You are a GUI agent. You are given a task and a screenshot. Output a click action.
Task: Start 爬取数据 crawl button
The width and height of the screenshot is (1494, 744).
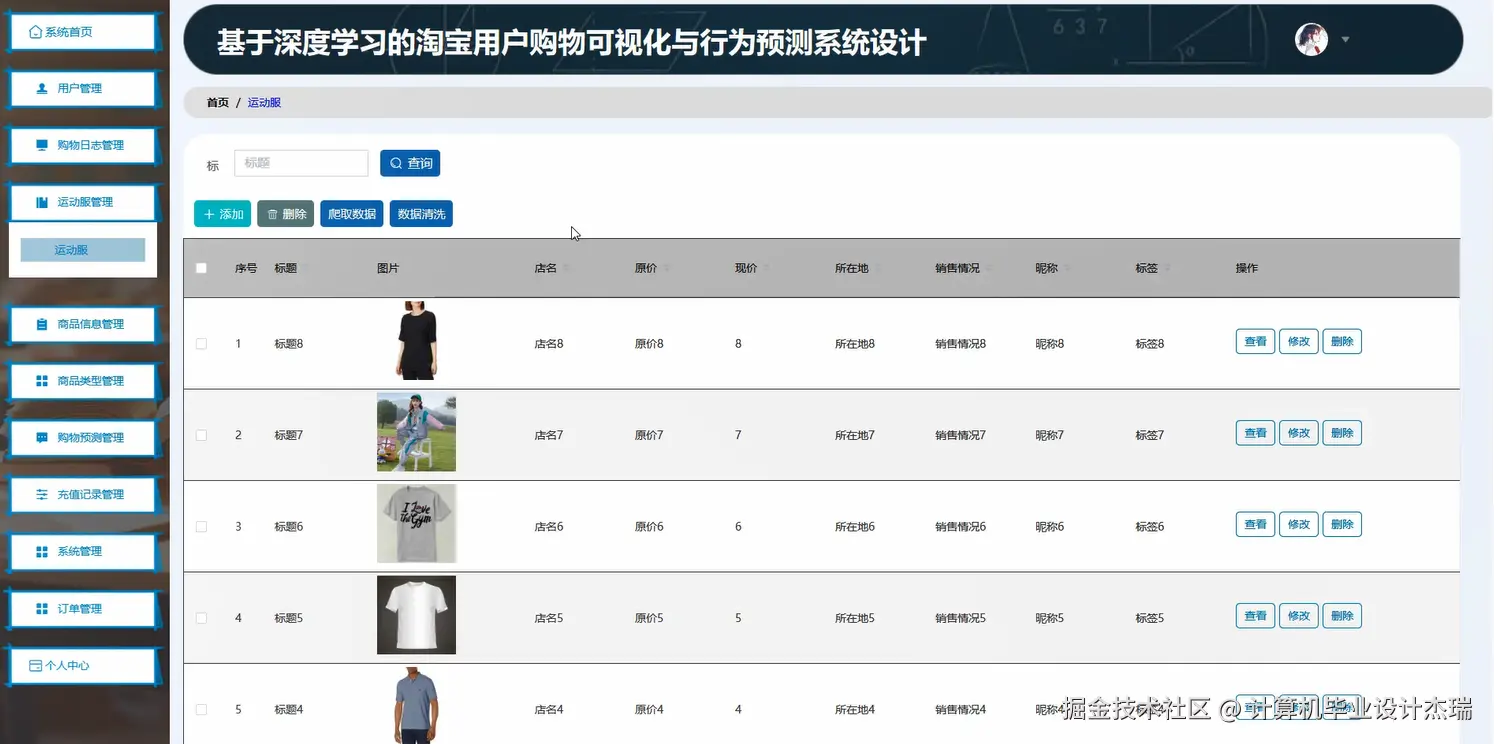(352, 214)
